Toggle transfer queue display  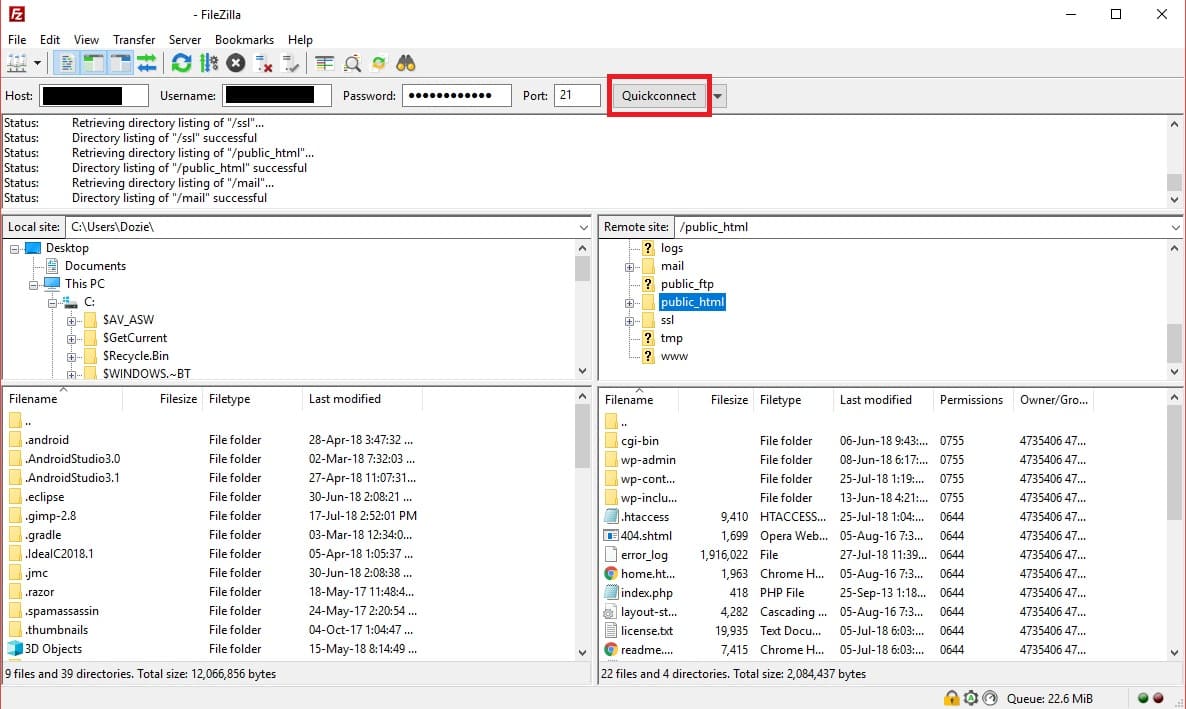147,64
